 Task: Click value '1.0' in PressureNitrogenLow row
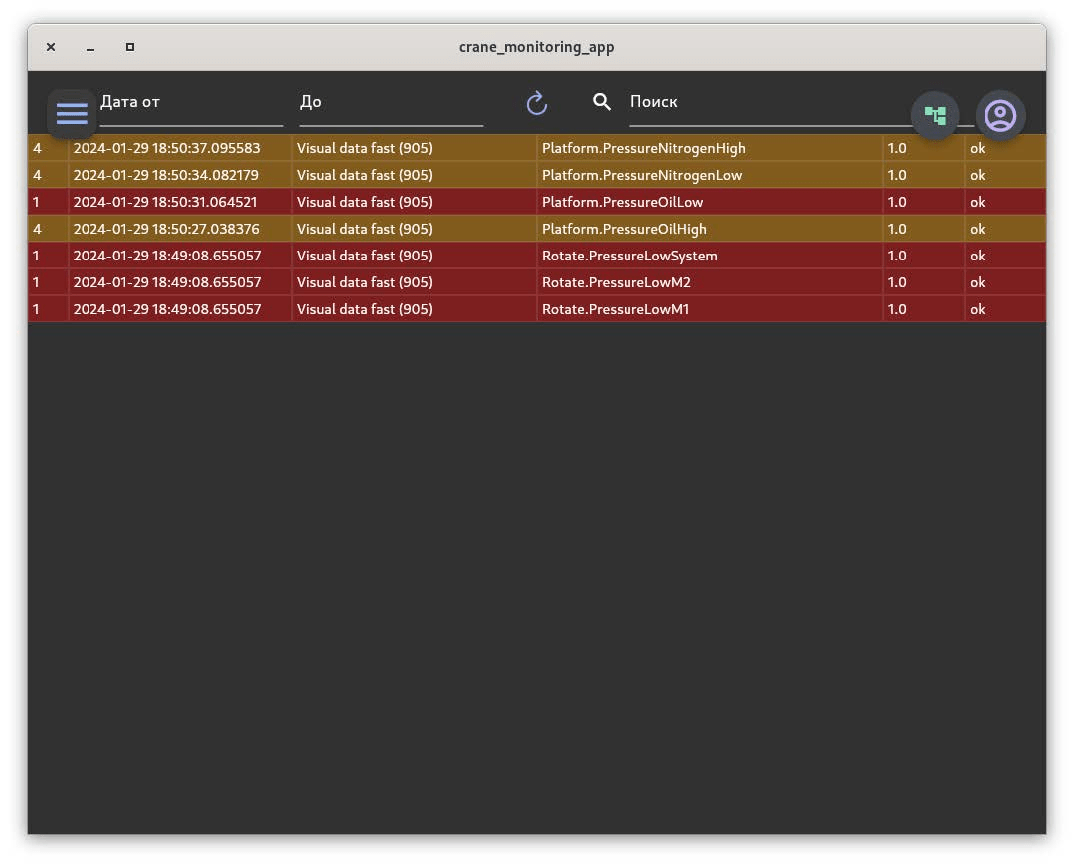pos(897,175)
